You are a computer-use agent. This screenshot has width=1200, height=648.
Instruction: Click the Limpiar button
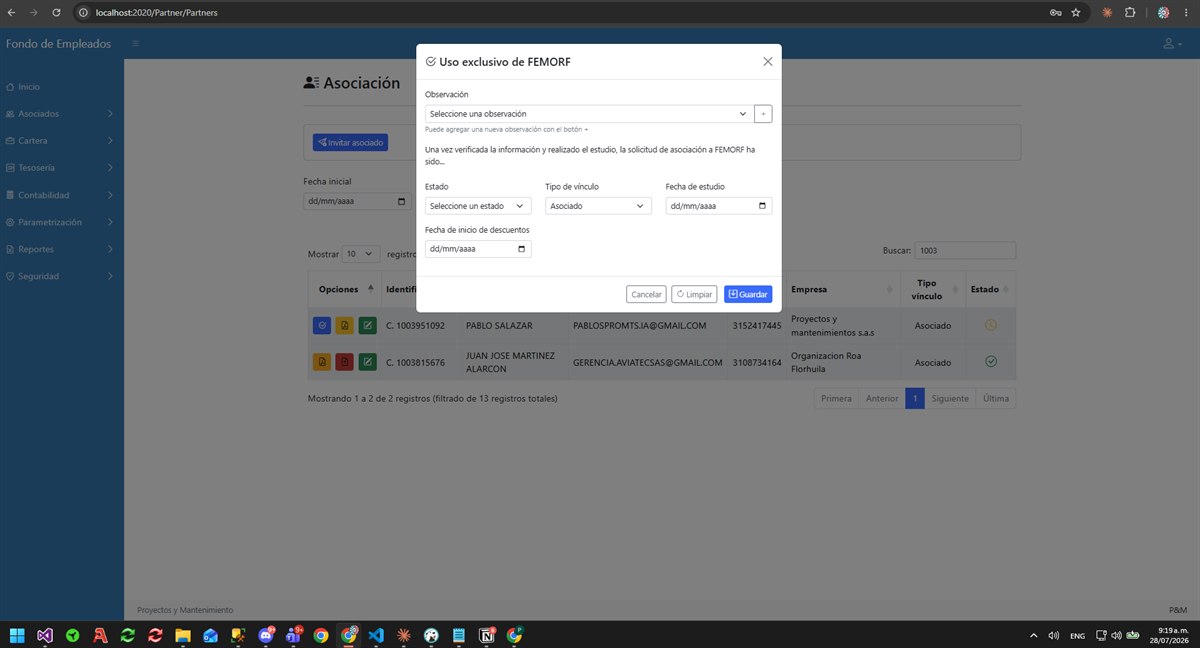pyautogui.click(x=694, y=295)
